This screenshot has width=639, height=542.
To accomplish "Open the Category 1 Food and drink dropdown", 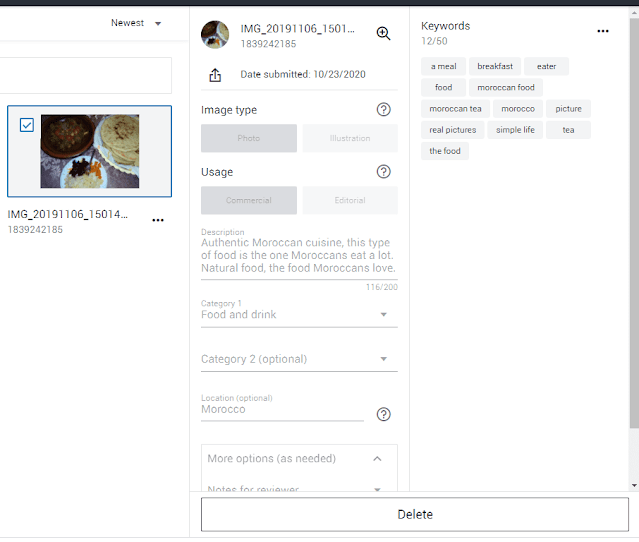I will [299, 315].
